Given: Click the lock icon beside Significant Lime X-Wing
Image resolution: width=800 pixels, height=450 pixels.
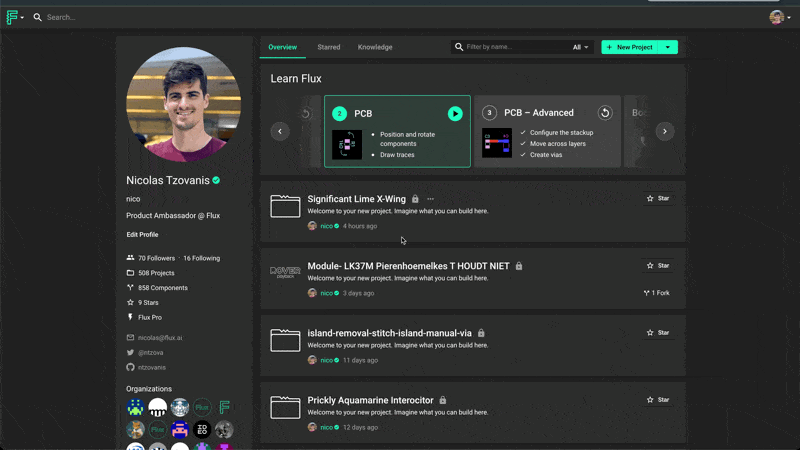Looking at the screenshot, I should pos(415,199).
